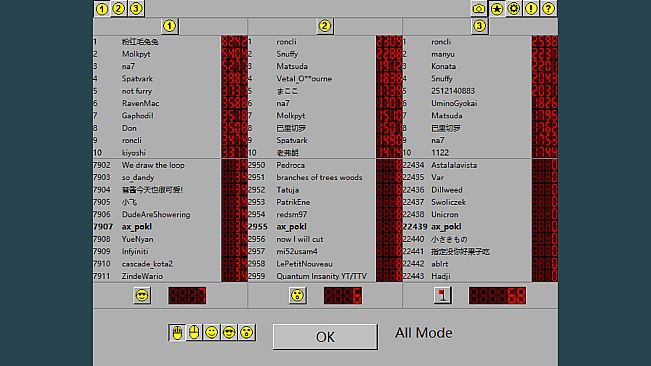
Task: Click the column 1 header circle button
Action: (x=169, y=26)
